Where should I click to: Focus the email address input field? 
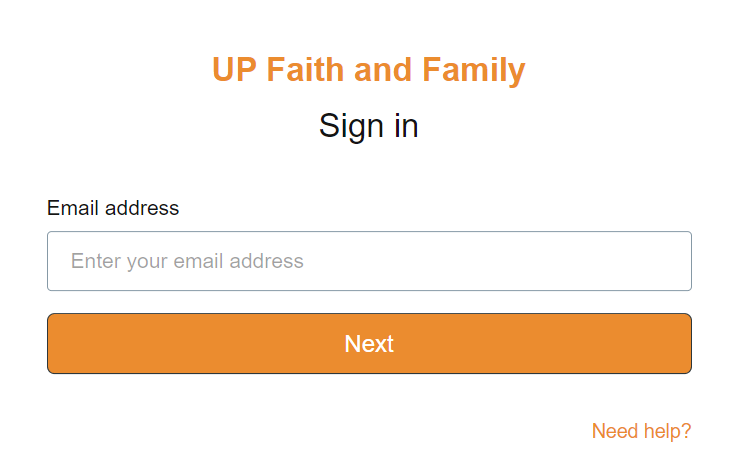pos(369,261)
